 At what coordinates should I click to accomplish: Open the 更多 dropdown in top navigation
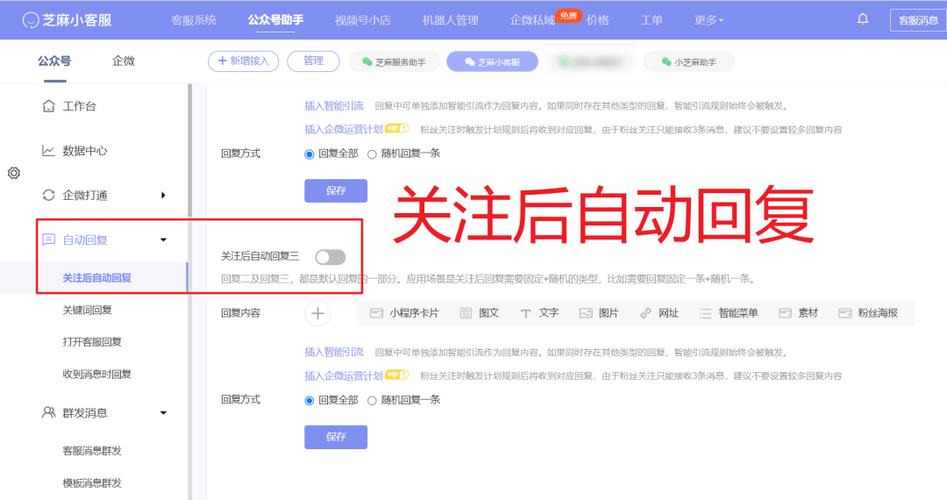point(708,20)
